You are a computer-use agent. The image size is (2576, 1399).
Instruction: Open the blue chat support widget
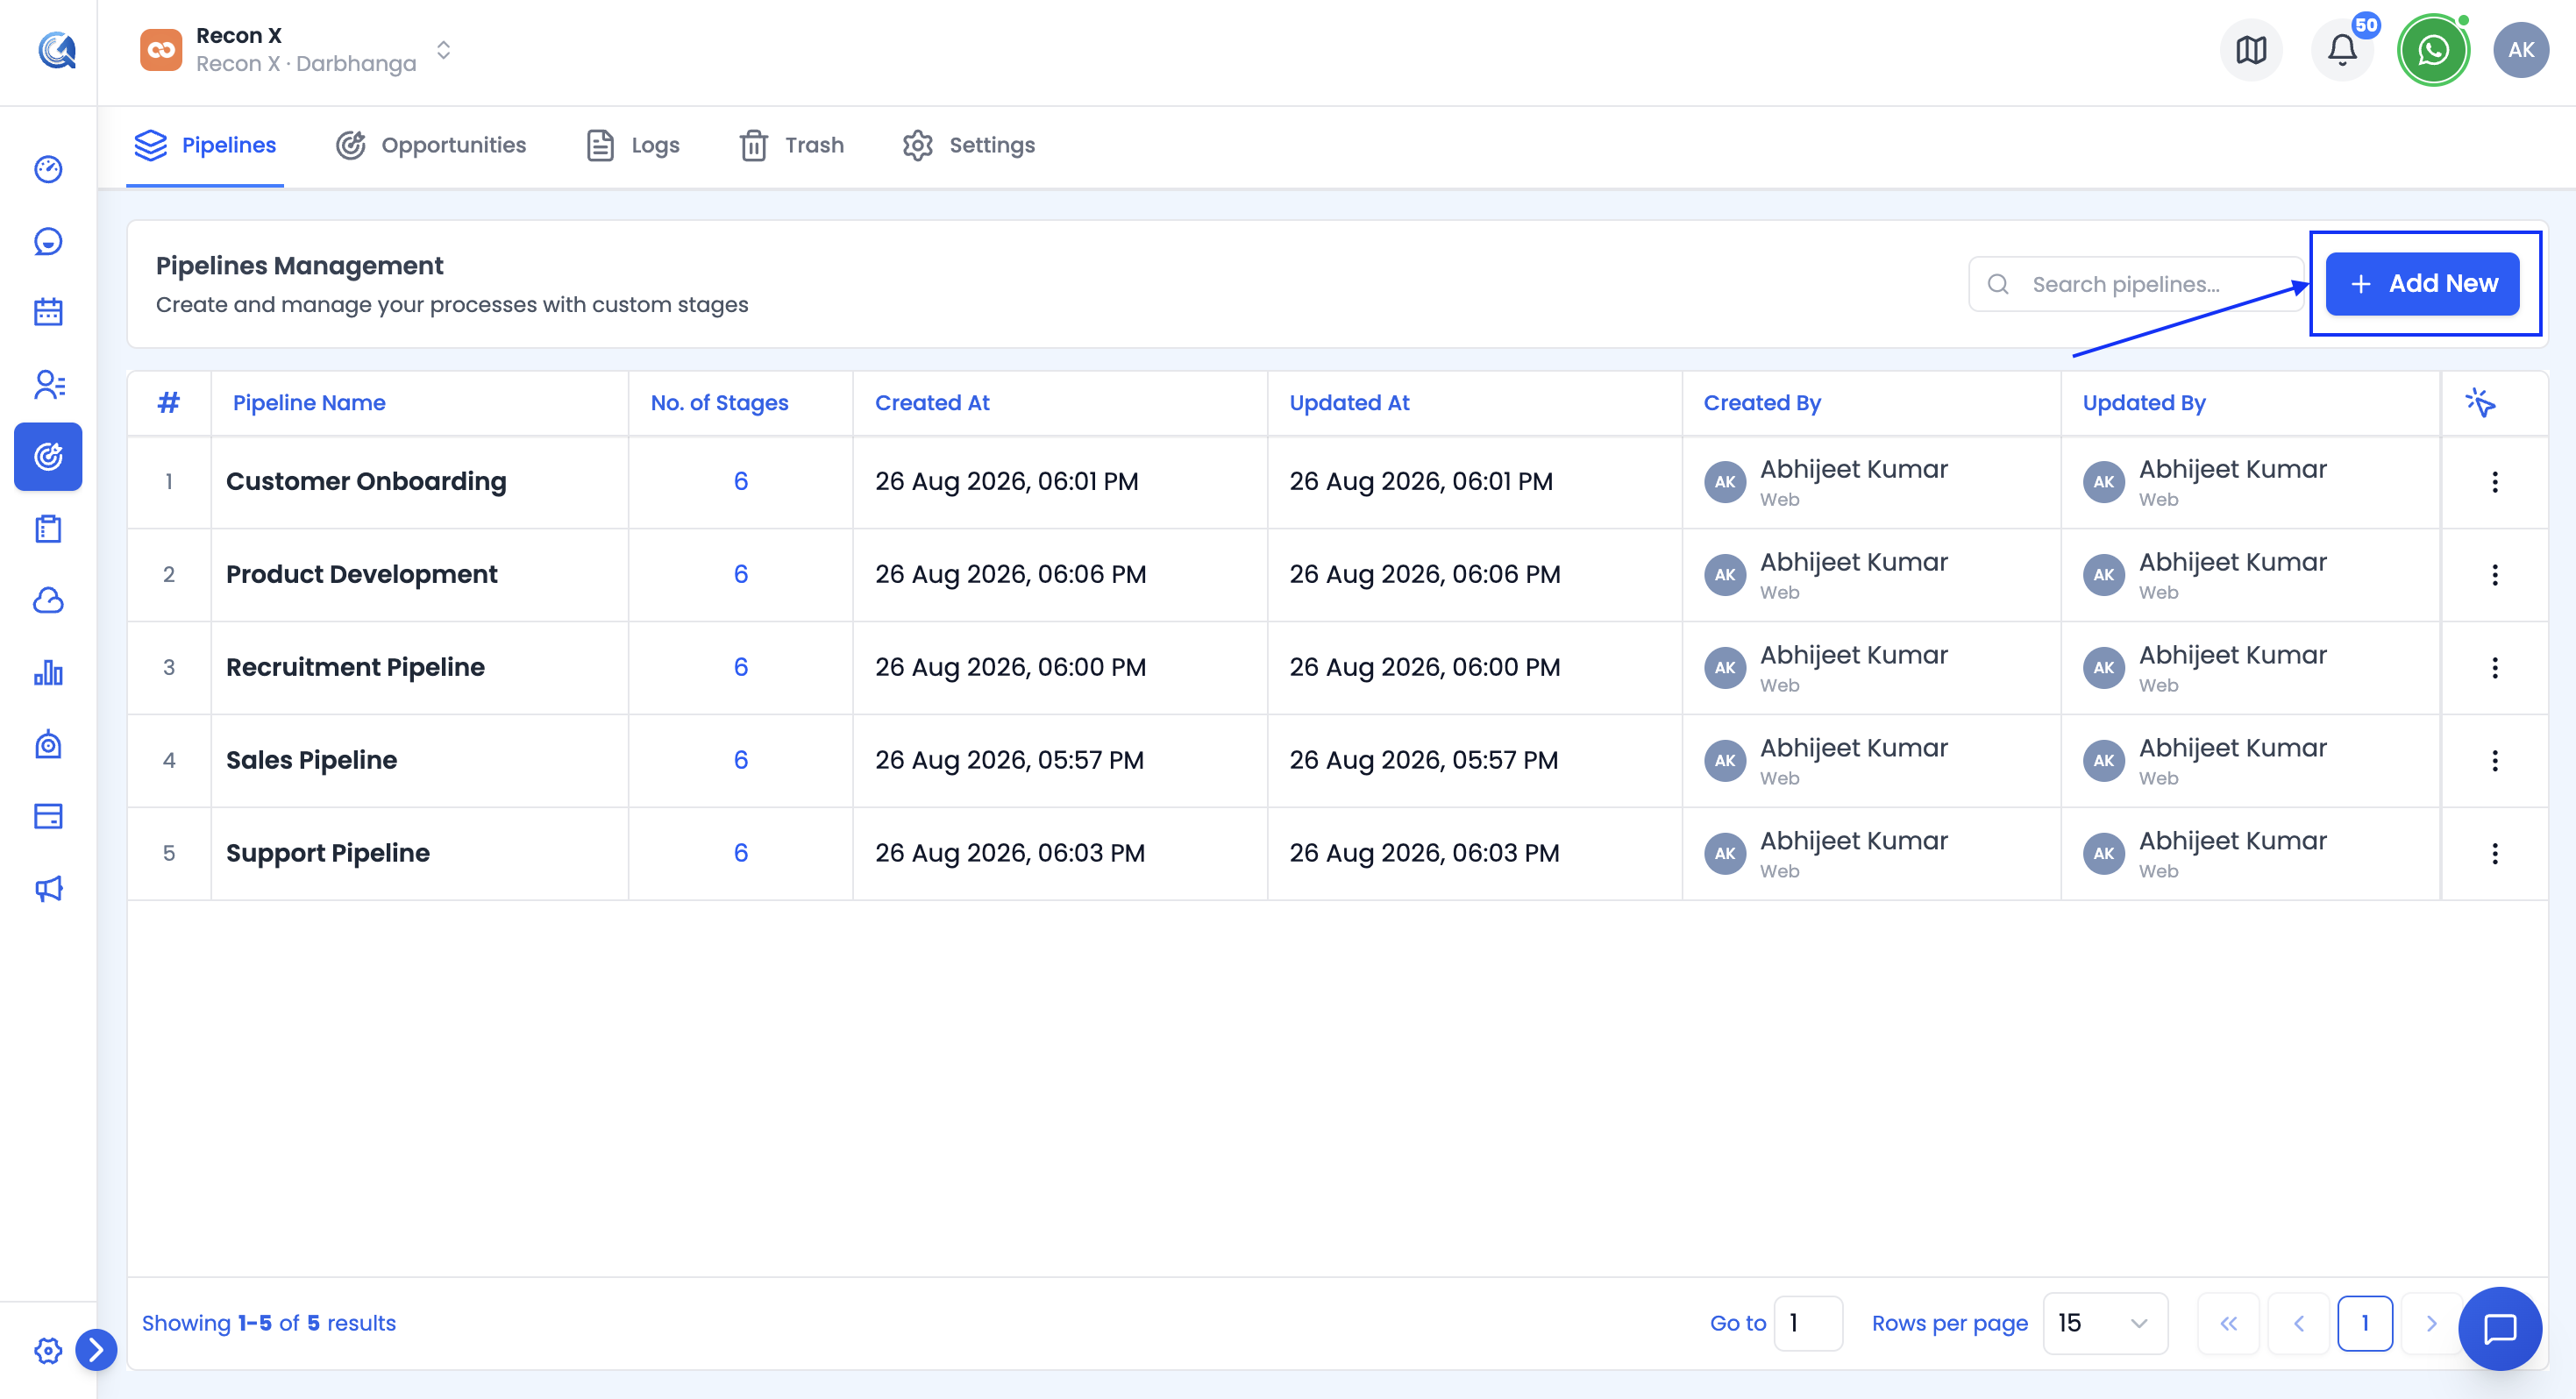pyautogui.click(x=2500, y=1328)
